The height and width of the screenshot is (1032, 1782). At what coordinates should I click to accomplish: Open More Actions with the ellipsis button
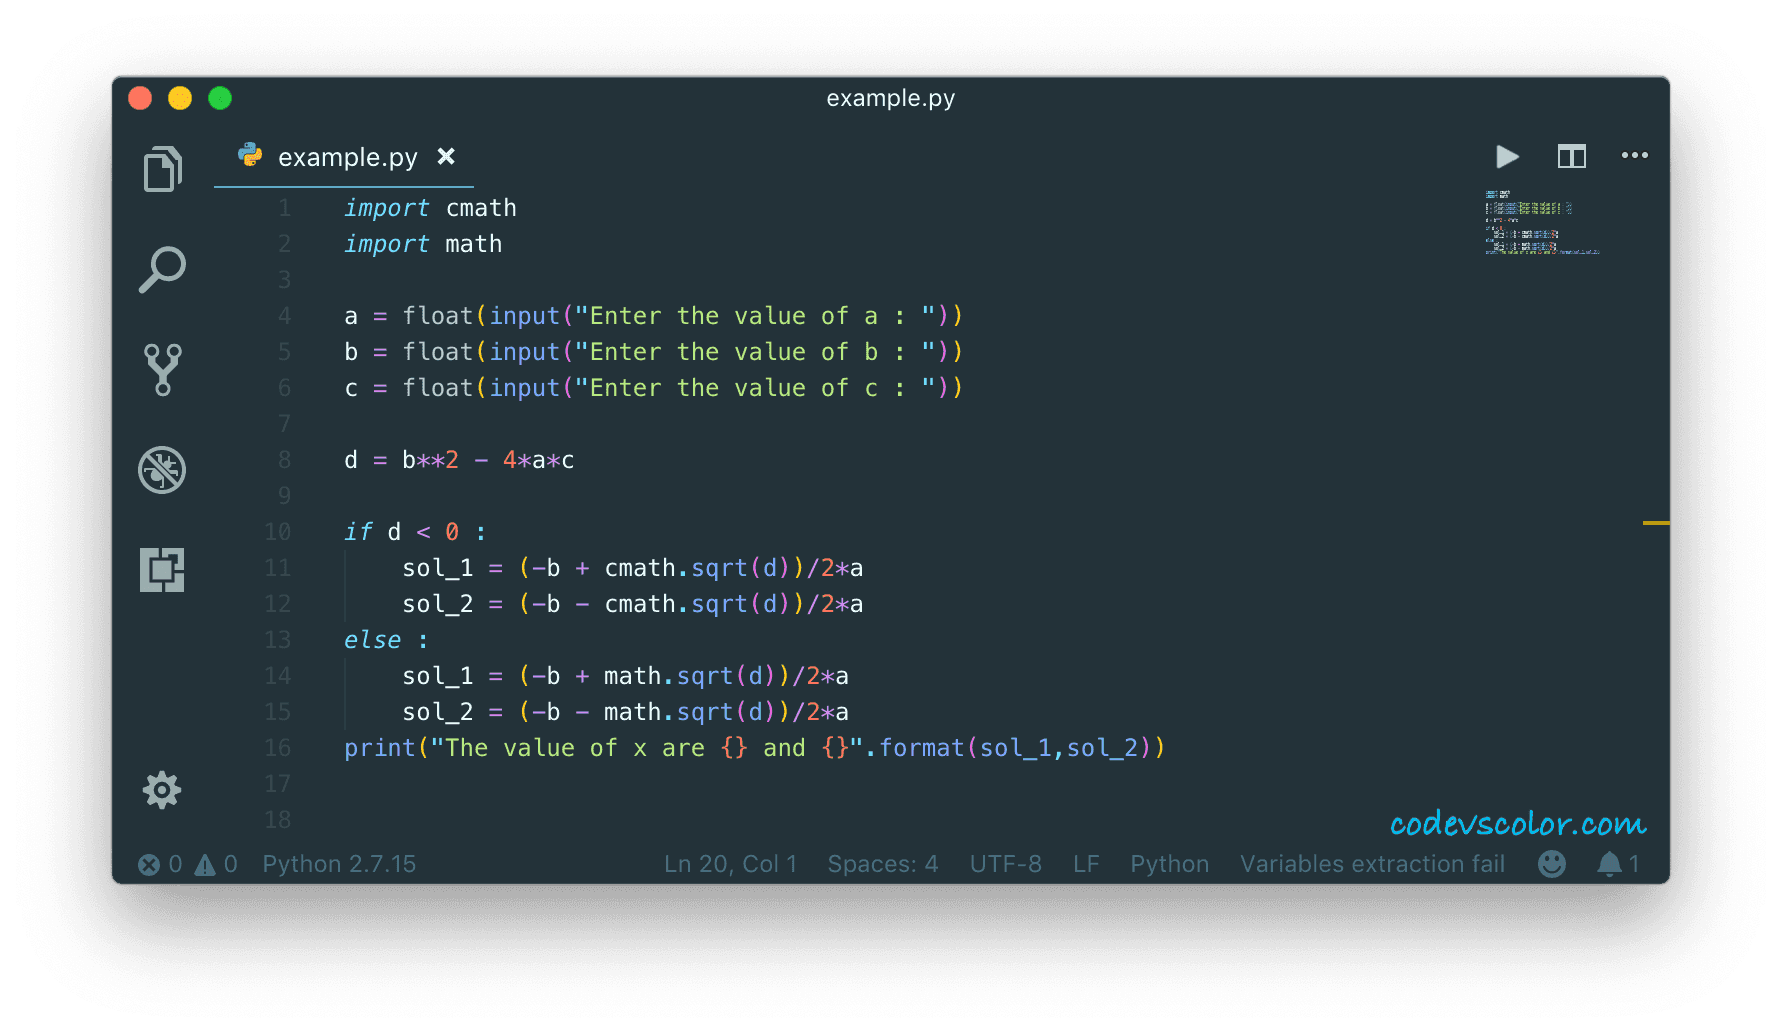click(1635, 156)
